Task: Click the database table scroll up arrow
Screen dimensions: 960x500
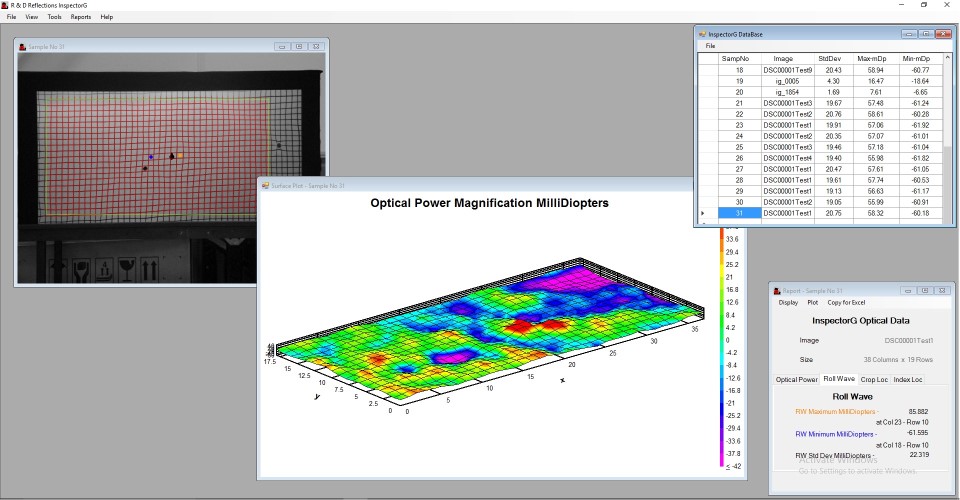Action: click(945, 59)
